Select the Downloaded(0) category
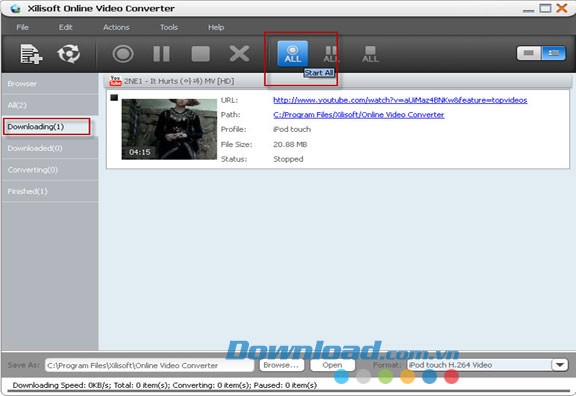 pyautogui.click(x=50, y=148)
